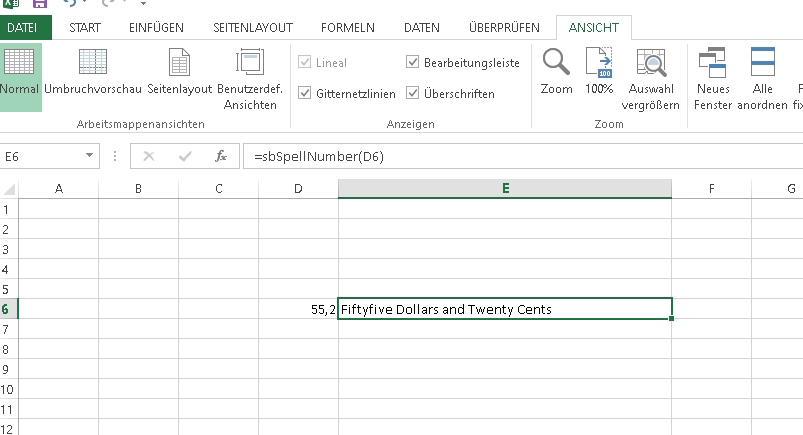Expand the Name Box dropdown arrow

90,156
